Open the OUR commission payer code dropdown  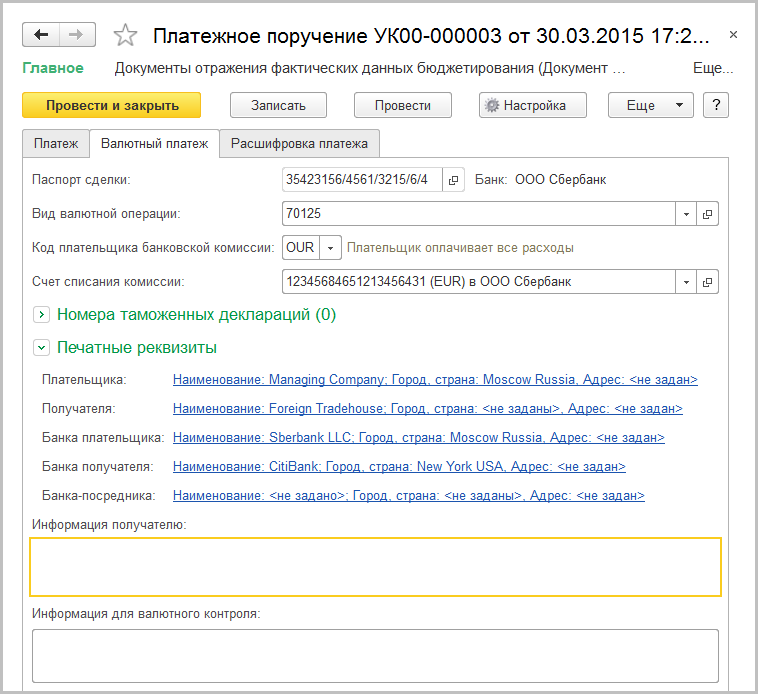tap(331, 247)
